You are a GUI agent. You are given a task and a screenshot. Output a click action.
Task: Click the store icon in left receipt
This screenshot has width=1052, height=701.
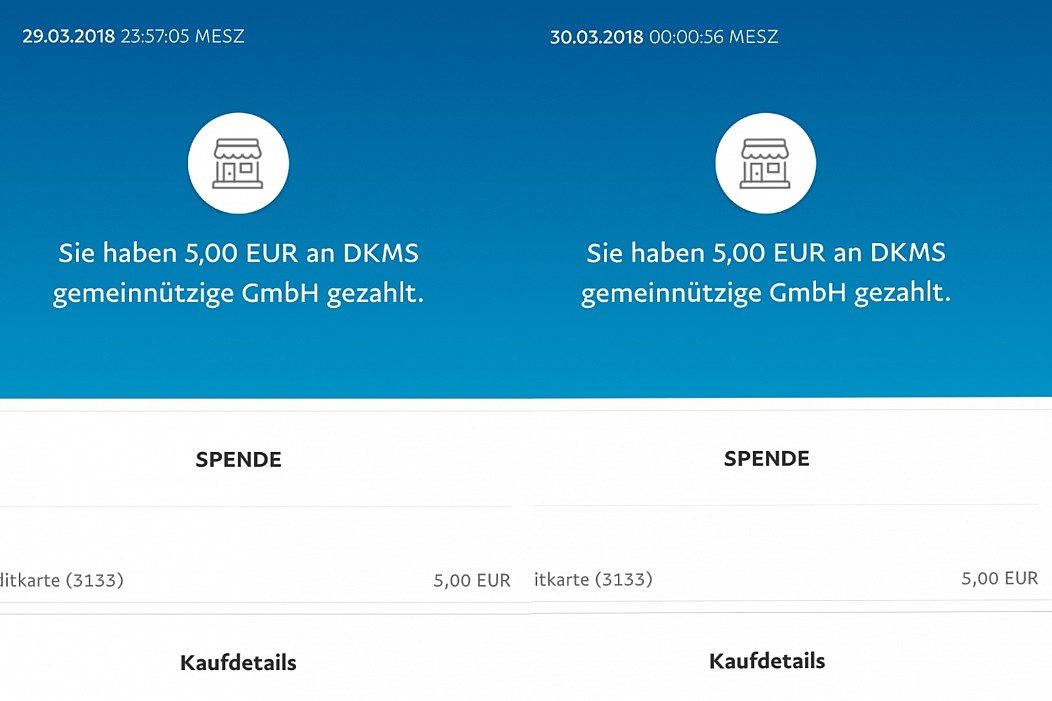click(x=238, y=163)
